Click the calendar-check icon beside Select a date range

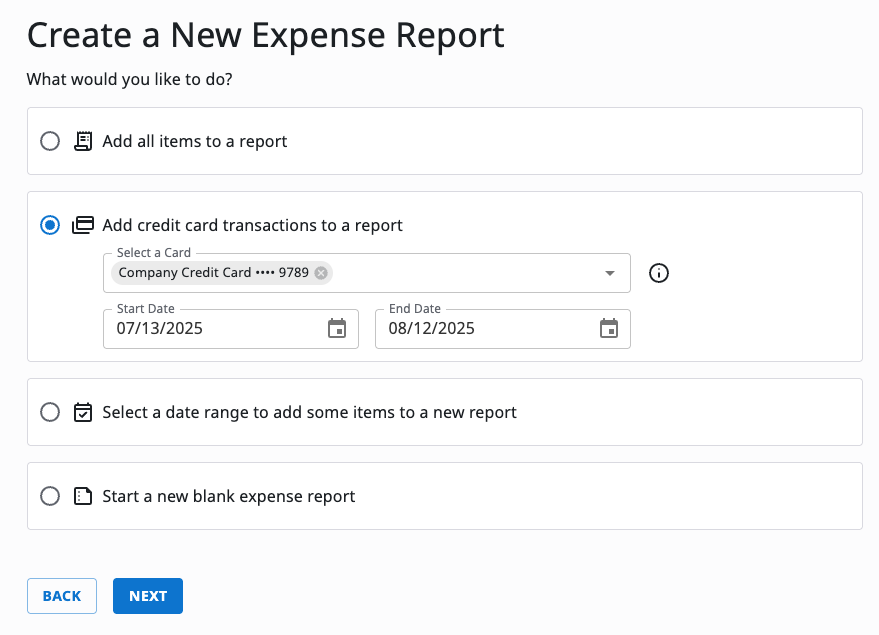83,412
